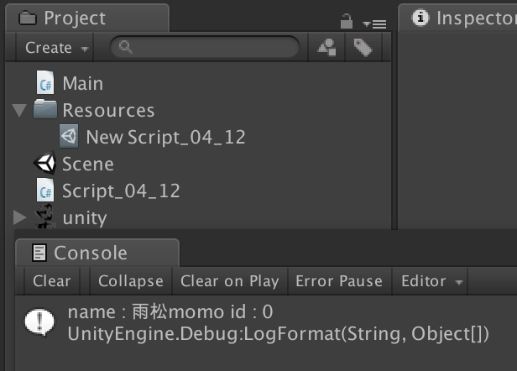517x371 pixels.
Task: Click the Resources folder icon
Action: point(45,109)
